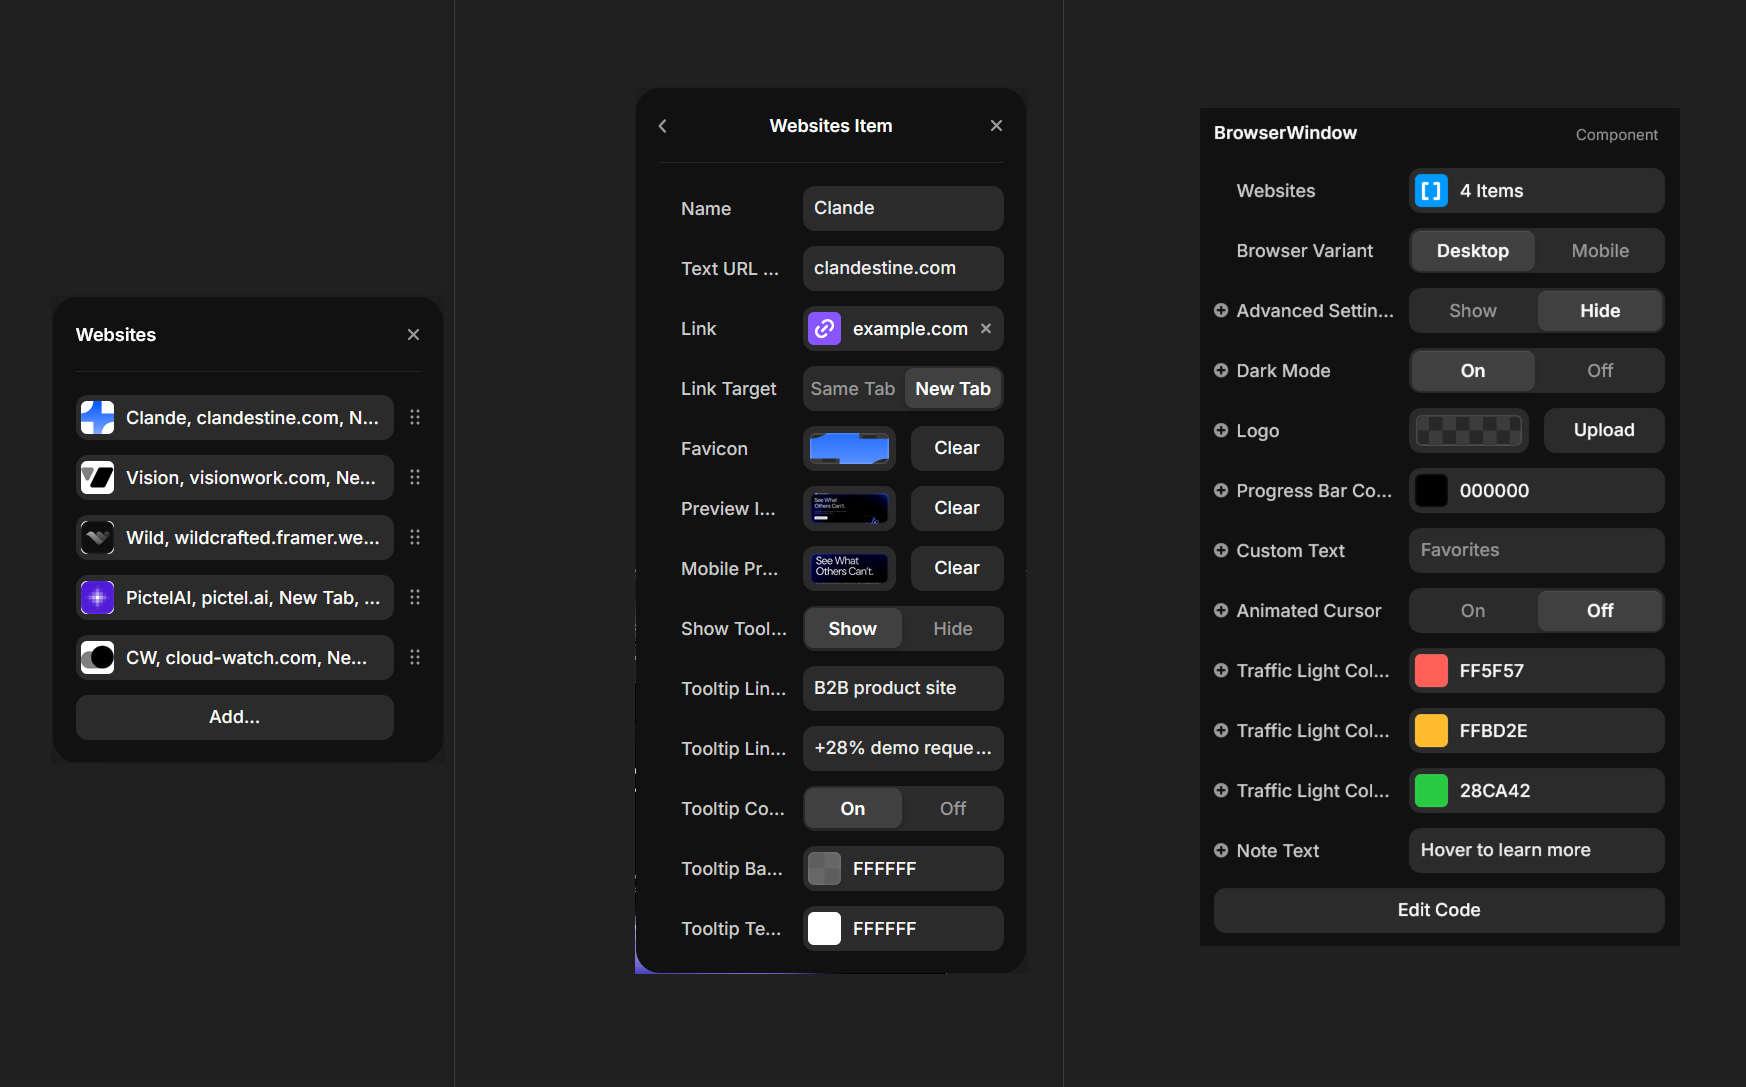This screenshot has width=1746, height=1087.
Task: Enable the Animated Cursor
Action: click(1472, 610)
